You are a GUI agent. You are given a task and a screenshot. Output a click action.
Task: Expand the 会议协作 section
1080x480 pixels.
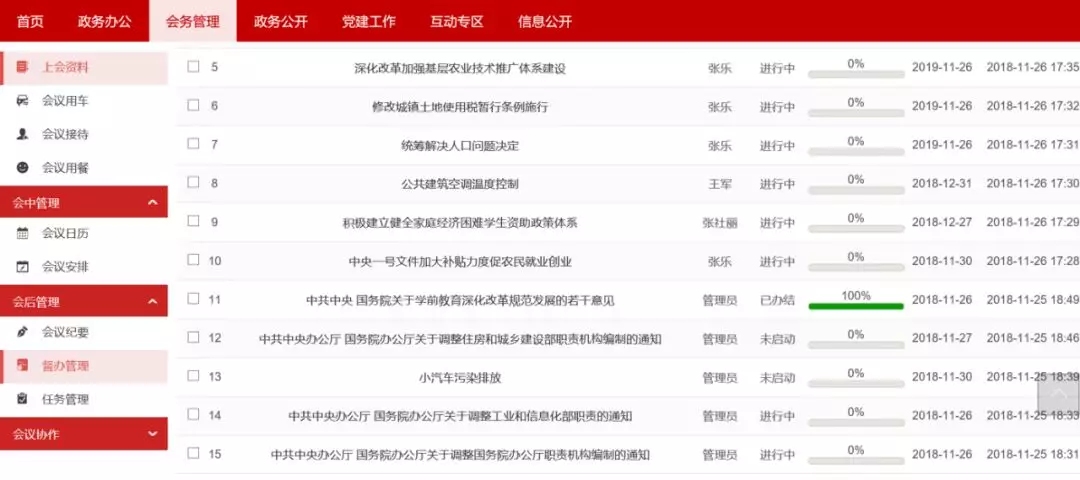[x=152, y=434]
